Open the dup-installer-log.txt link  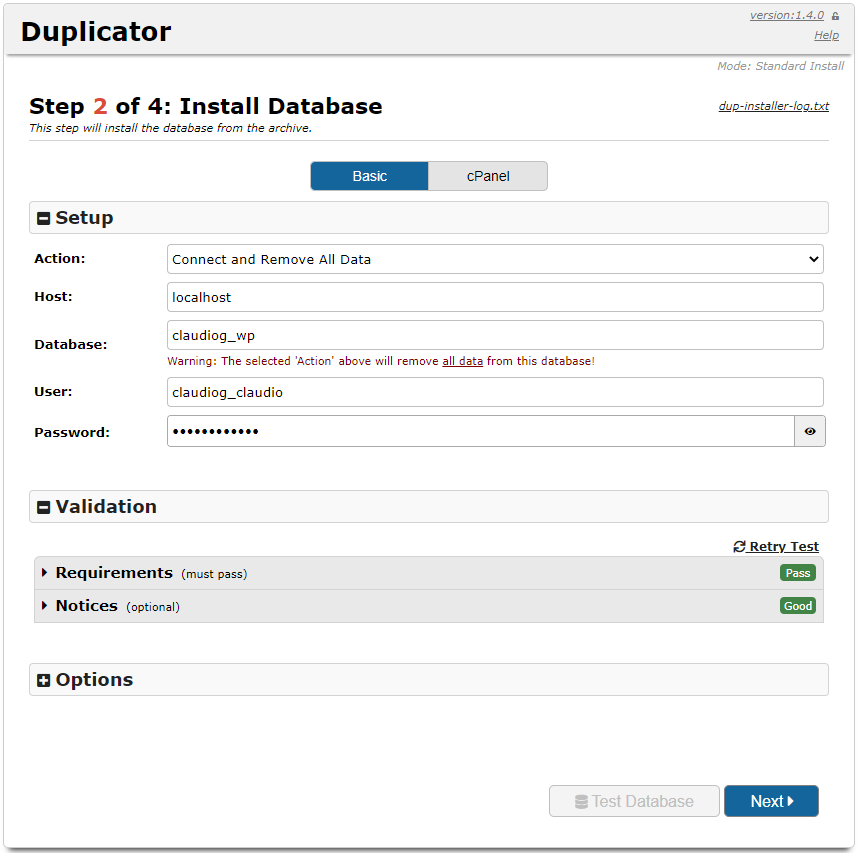pyautogui.click(x=773, y=106)
